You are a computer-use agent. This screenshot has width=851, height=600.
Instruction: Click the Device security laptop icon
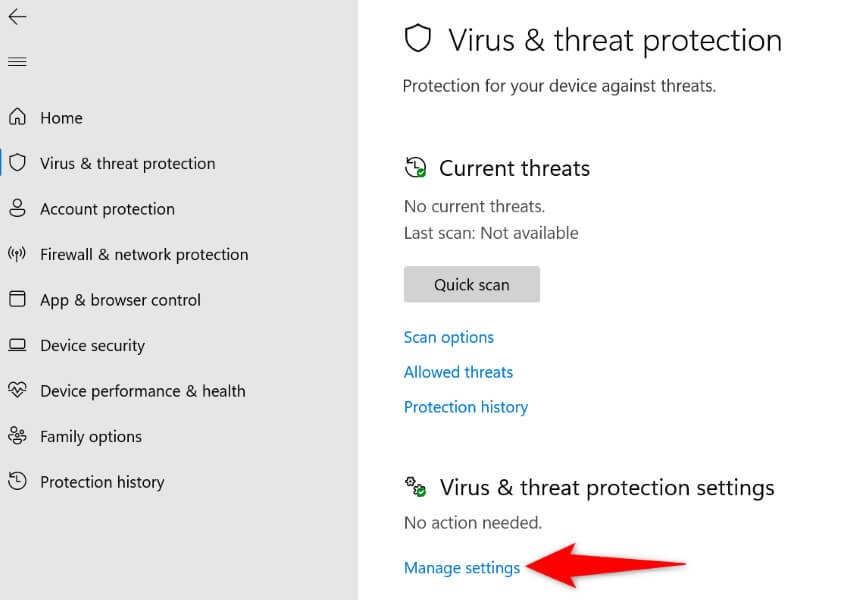(17, 345)
